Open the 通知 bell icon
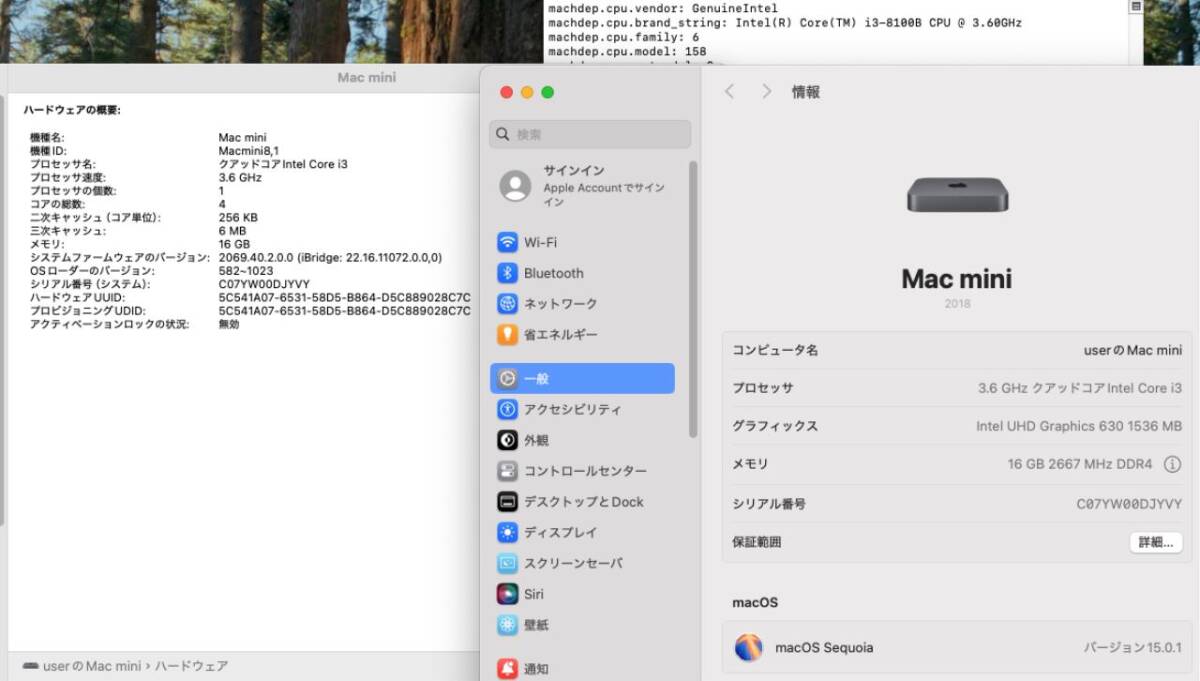 (507, 668)
